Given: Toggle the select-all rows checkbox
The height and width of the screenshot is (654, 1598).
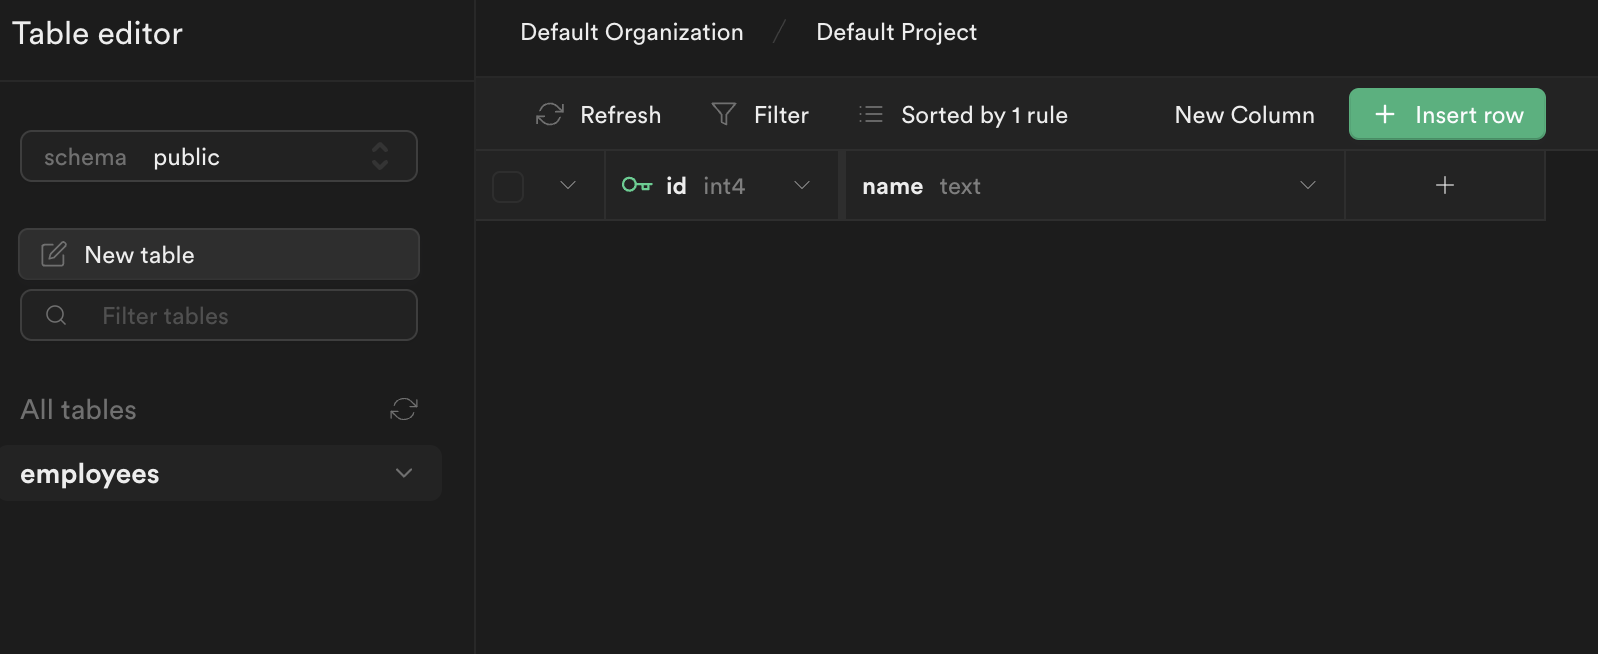Looking at the screenshot, I should click(x=507, y=186).
